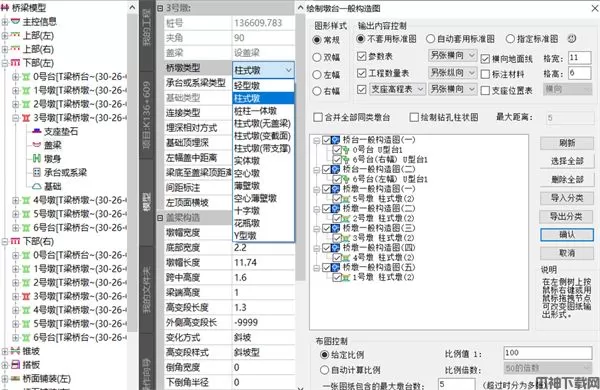Open the 另张纵向 dropdown beside 工程数量表
This screenshot has height=390, width=600.
pyautogui.click(x=452, y=72)
